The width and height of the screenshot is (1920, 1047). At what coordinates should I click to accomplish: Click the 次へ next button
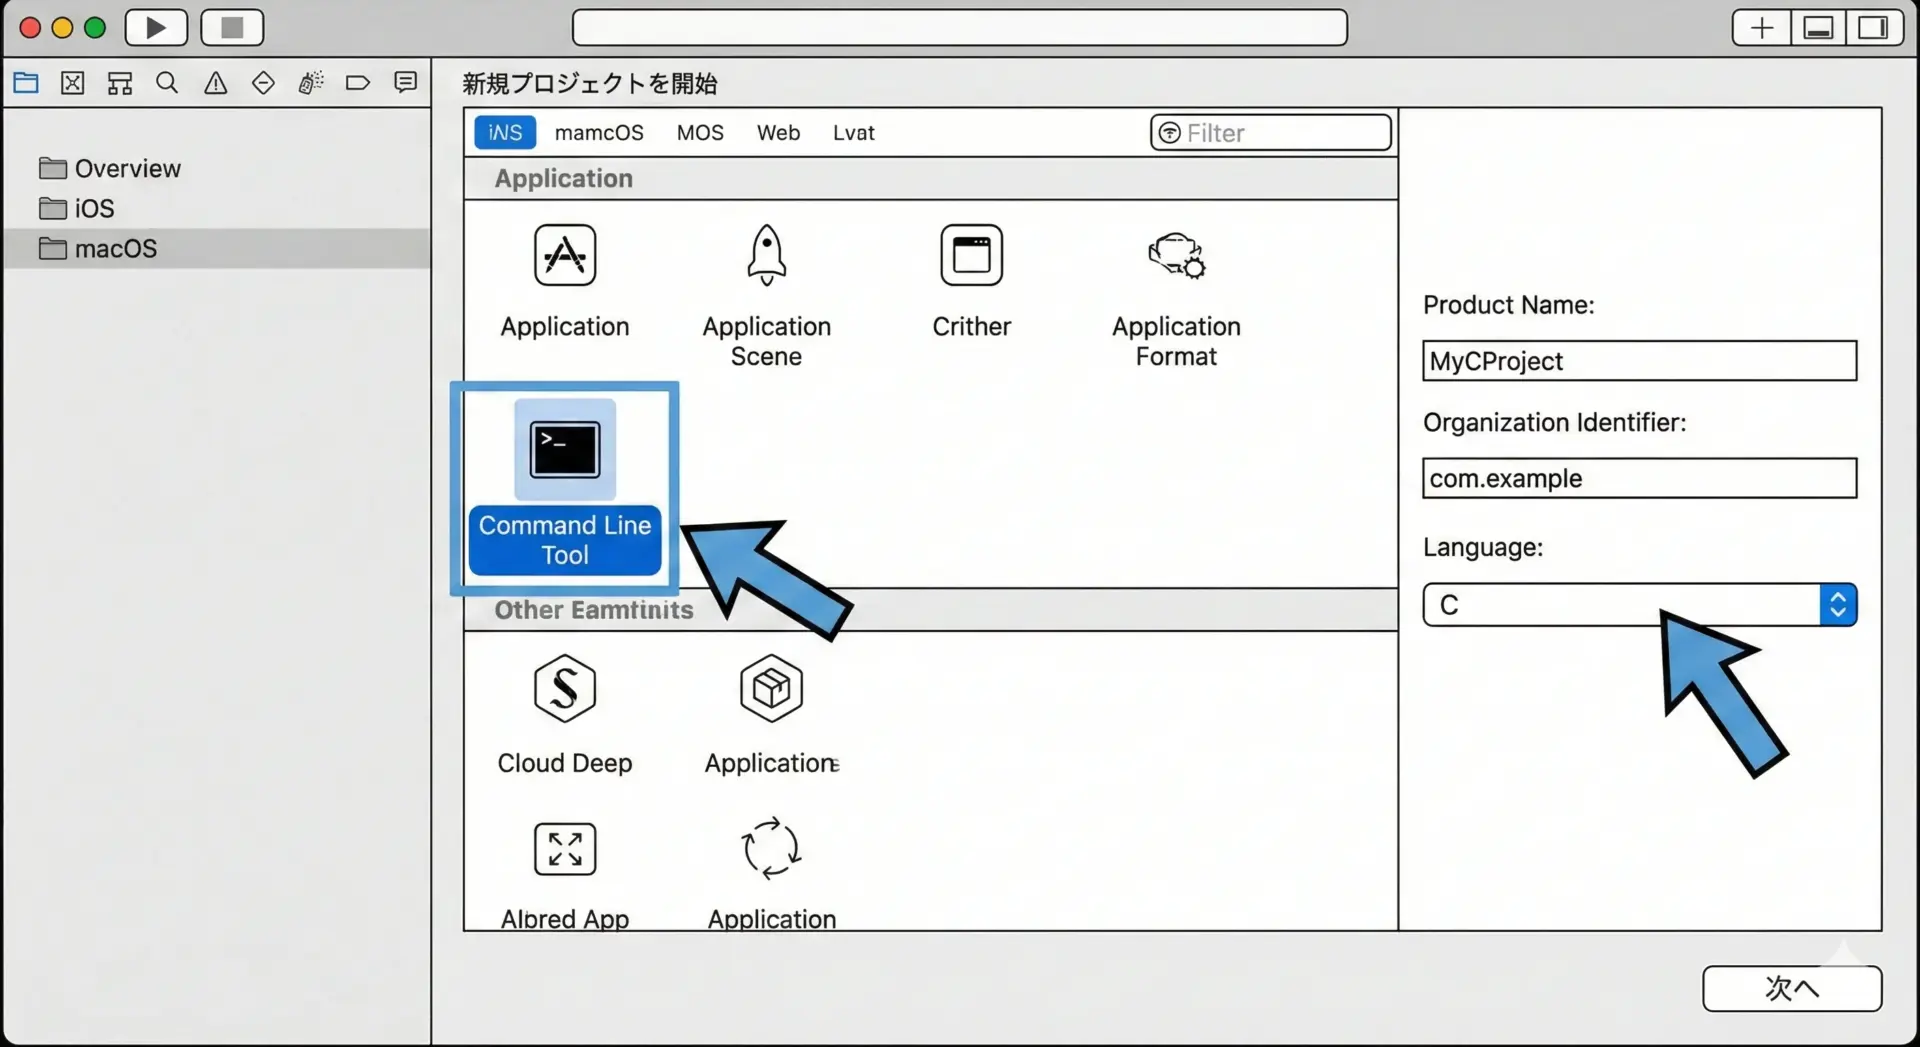point(1791,988)
